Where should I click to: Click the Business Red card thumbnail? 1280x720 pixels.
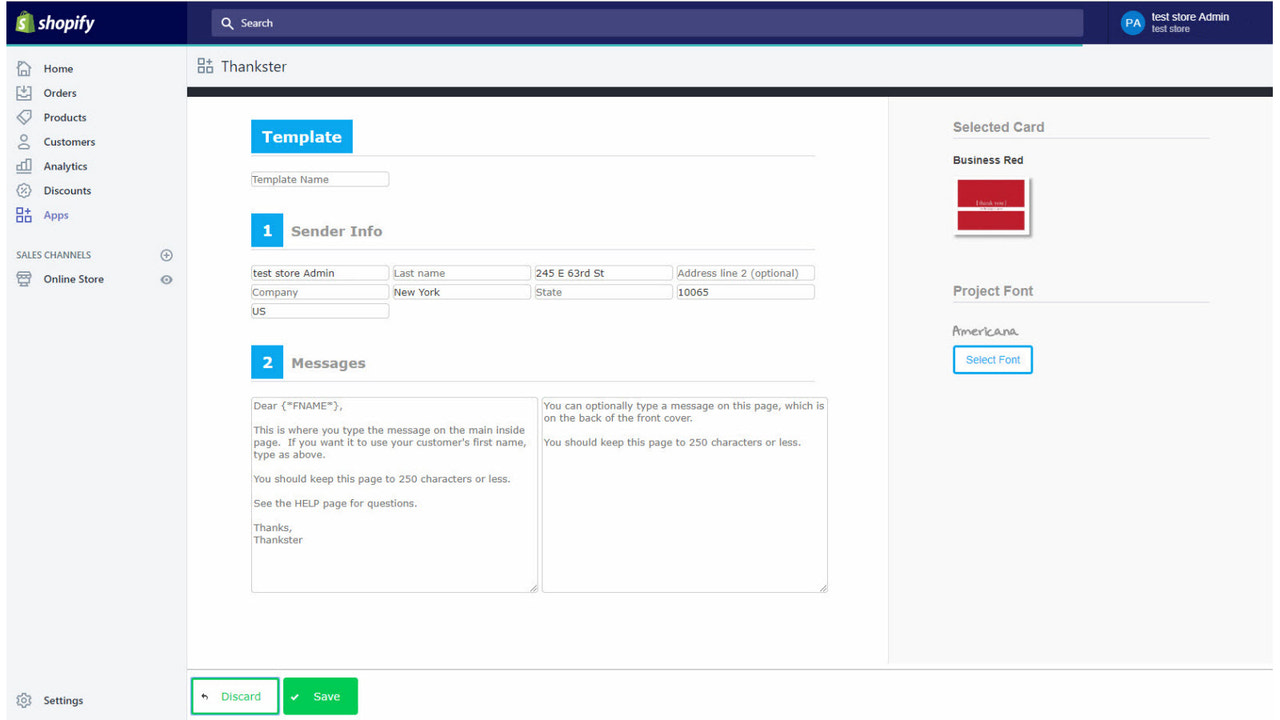click(991, 204)
